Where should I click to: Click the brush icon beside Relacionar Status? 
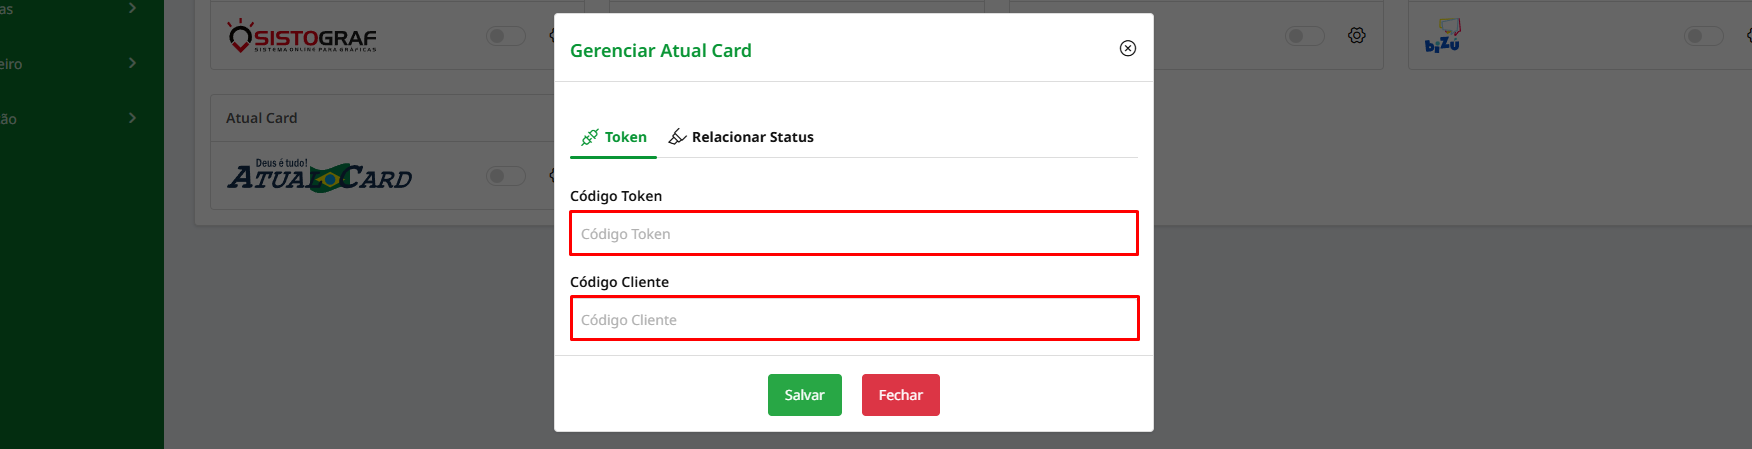(x=677, y=137)
